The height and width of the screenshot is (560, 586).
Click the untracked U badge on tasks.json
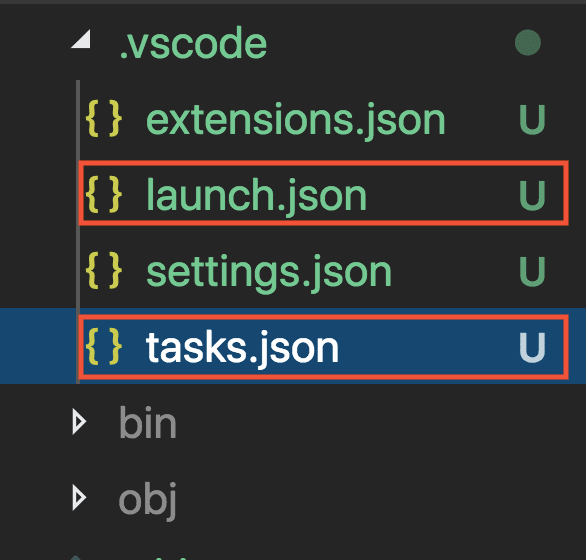pos(532,347)
